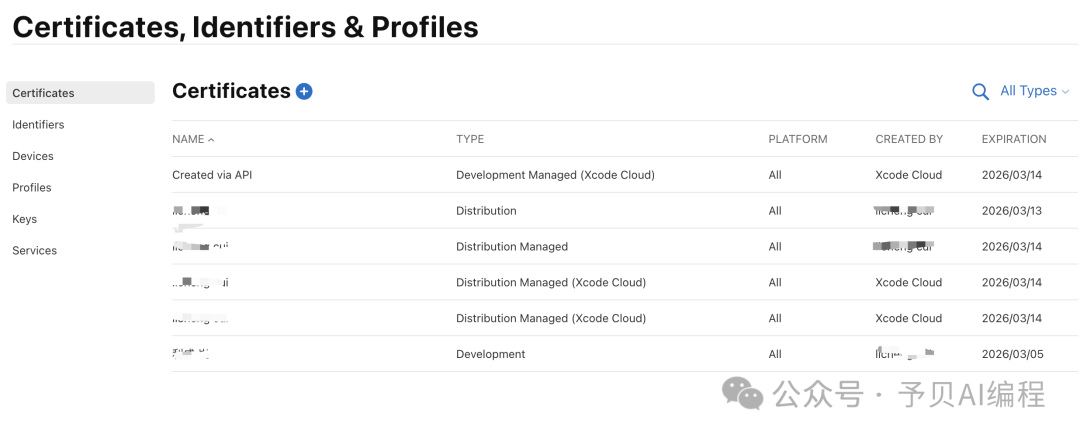Open the Development certificate expiring 2026/03/05
Image resolution: width=1080 pixels, height=438 pixels.
click(491, 354)
